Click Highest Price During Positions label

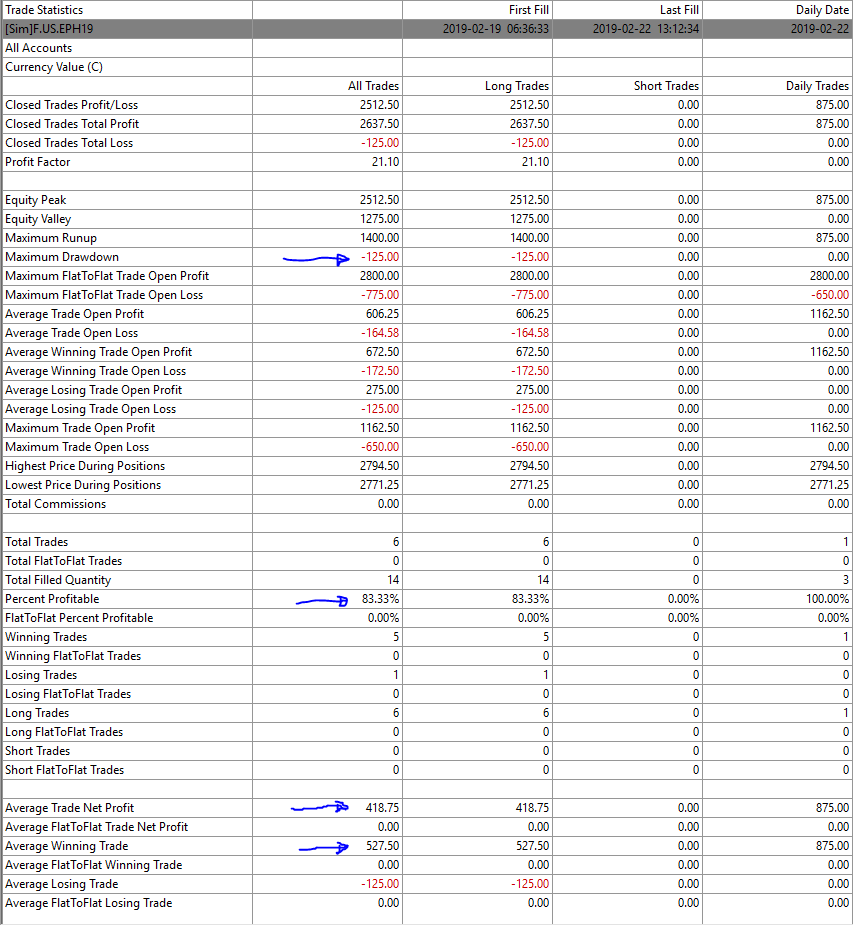(85, 466)
